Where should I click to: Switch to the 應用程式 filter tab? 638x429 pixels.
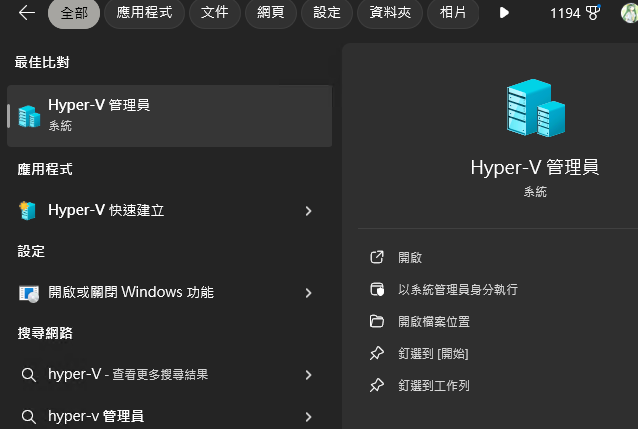(144, 13)
